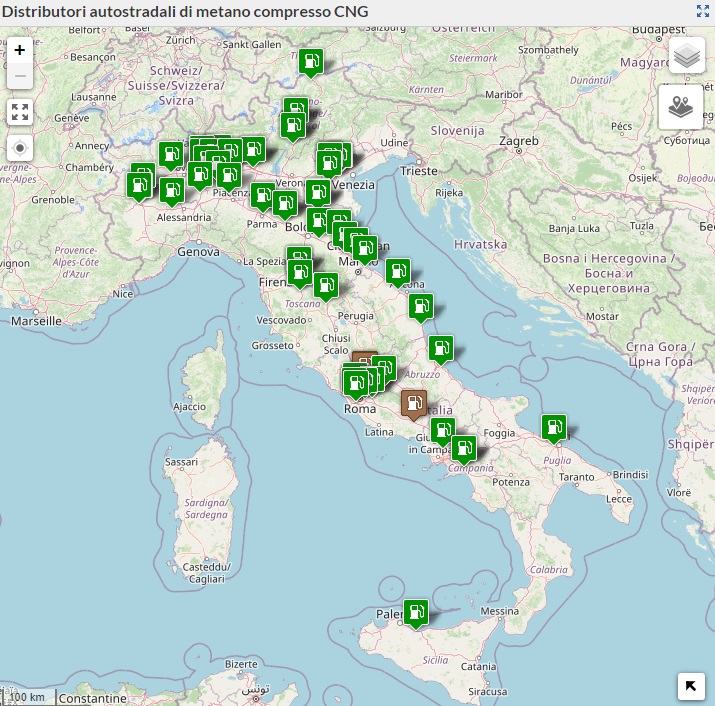Click the '100 km' scale bar
715x706 pixels.
(29, 697)
